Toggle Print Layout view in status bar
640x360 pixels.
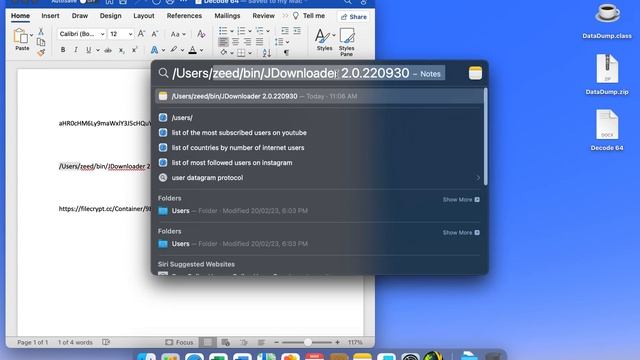pyautogui.click(x=207, y=342)
